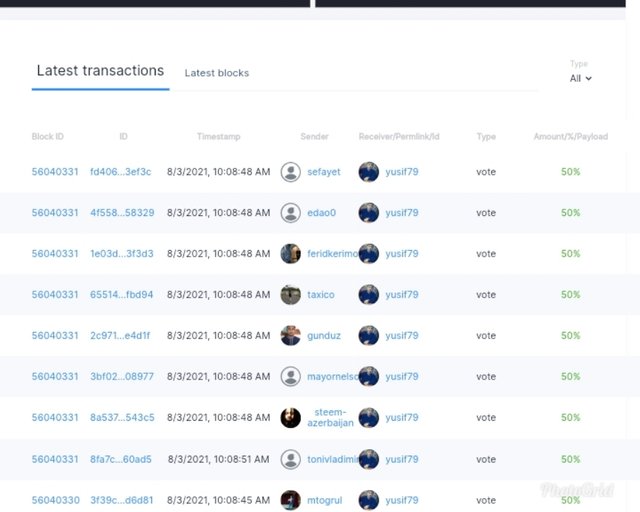Click the Timestamp column header
Screen dimensions: 640x512
tap(218, 136)
